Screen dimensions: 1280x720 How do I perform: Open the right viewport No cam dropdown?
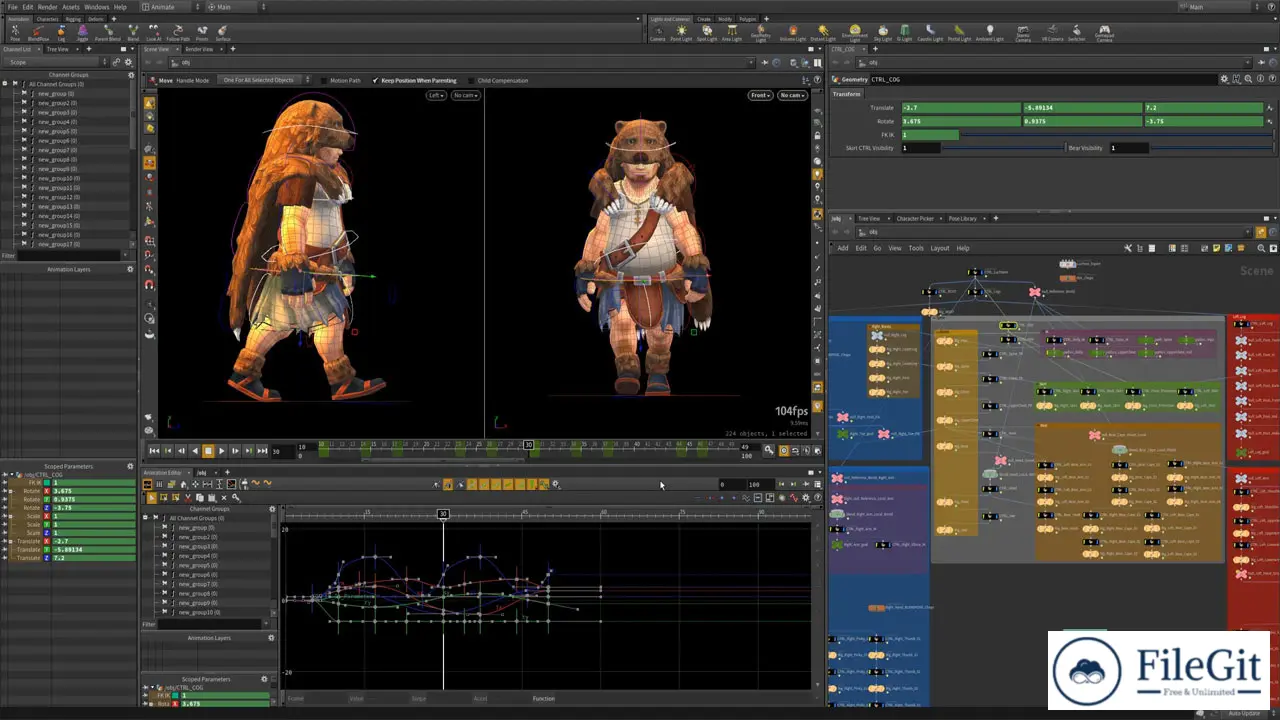[x=793, y=95]
